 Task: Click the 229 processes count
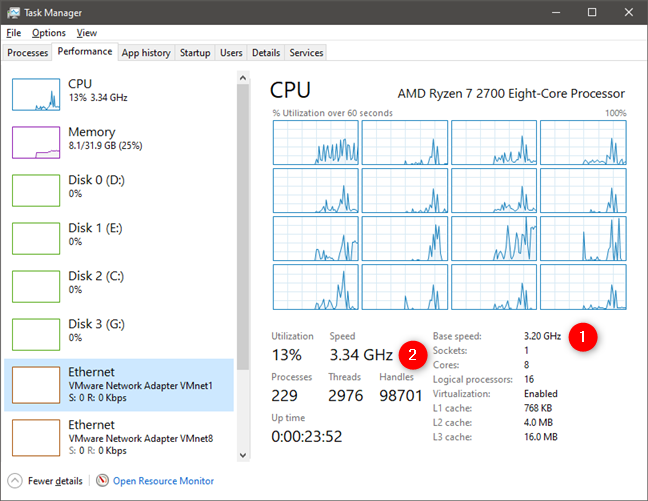coord(284,396)
